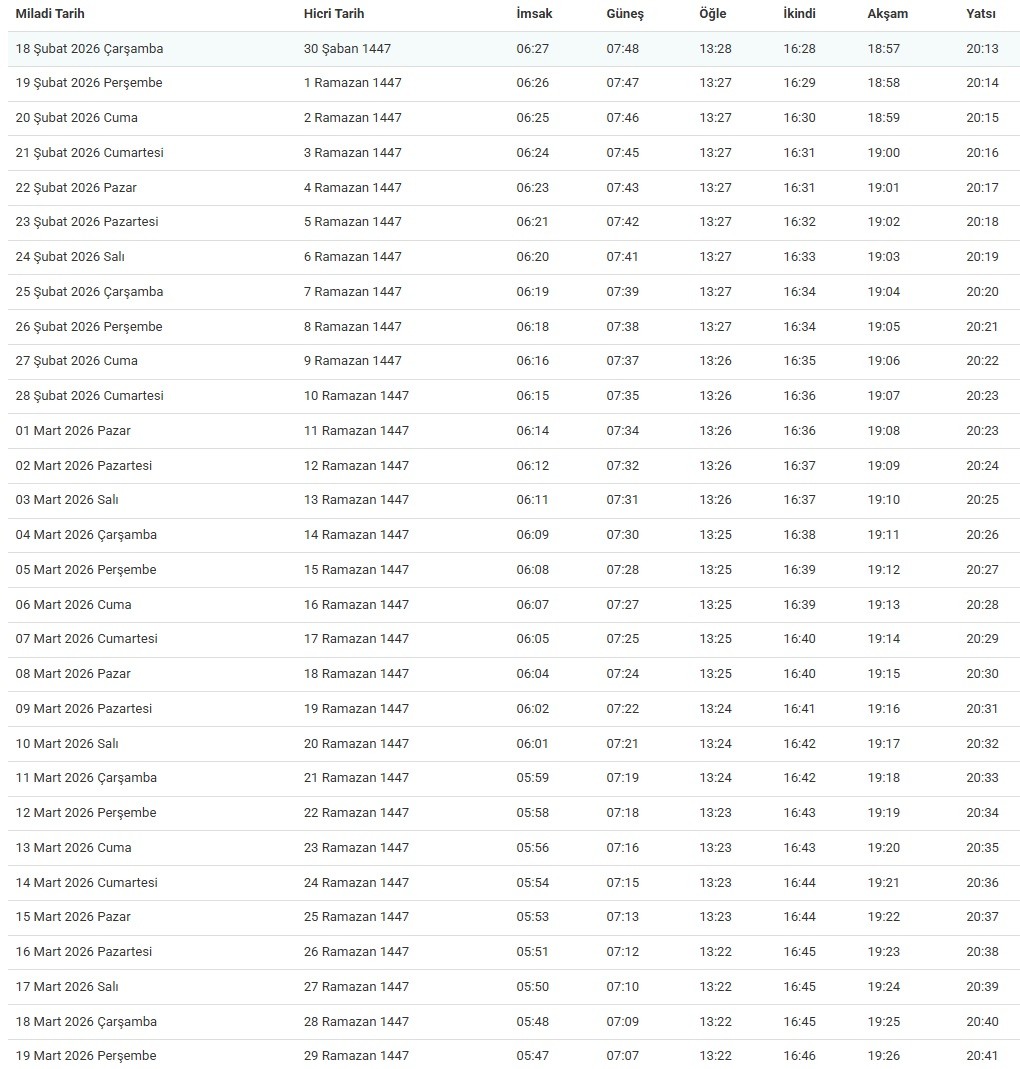Click the Öğle column header
The width and height of the screenshot is (1020, 1069).
pyautogui.click(x=713, y=14)
